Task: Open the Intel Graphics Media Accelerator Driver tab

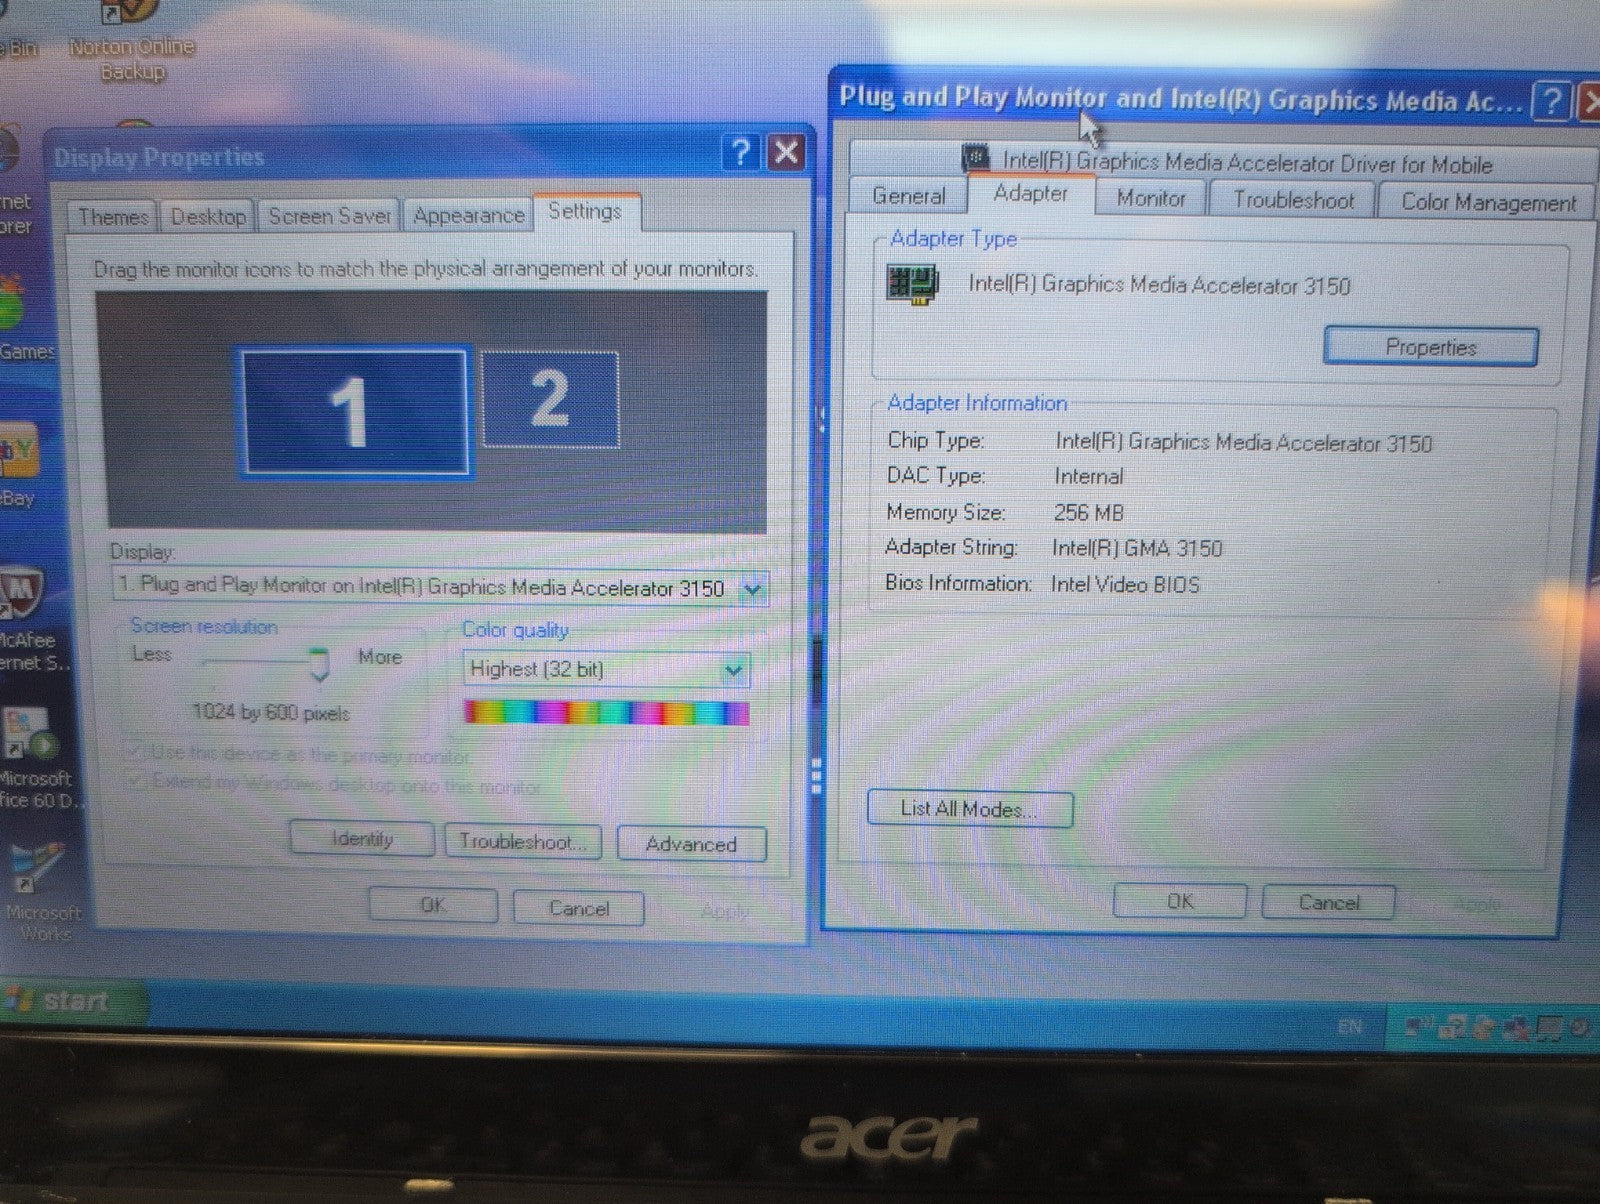Action: tap(1226, 161)
